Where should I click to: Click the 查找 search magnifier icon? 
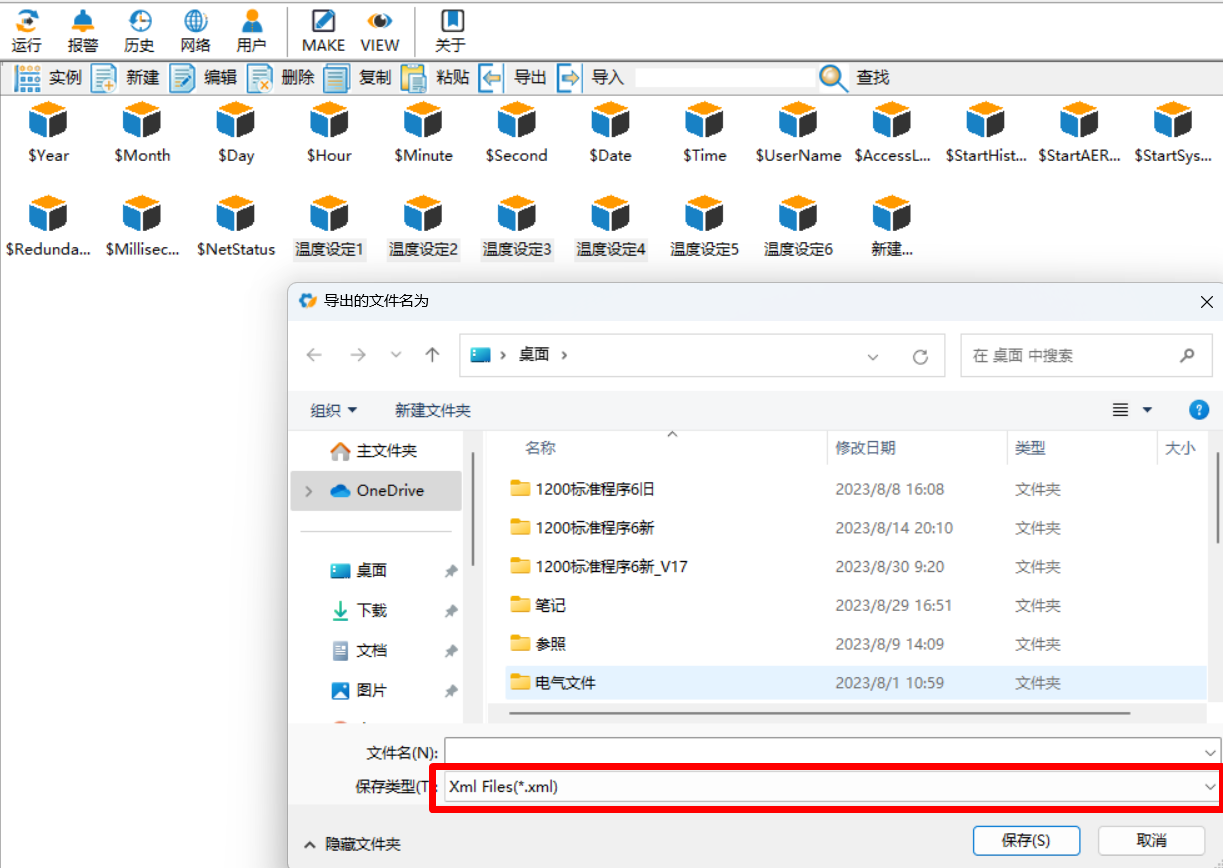point(834,78)
